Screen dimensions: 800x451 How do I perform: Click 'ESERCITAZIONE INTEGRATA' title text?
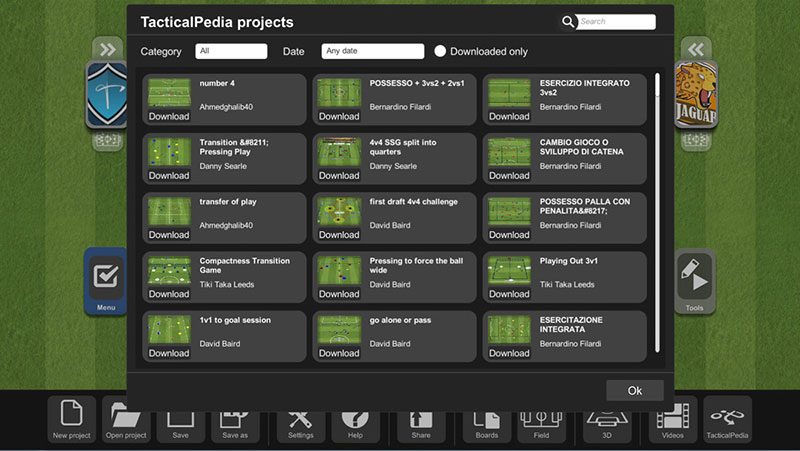click(x=571, y=324)
